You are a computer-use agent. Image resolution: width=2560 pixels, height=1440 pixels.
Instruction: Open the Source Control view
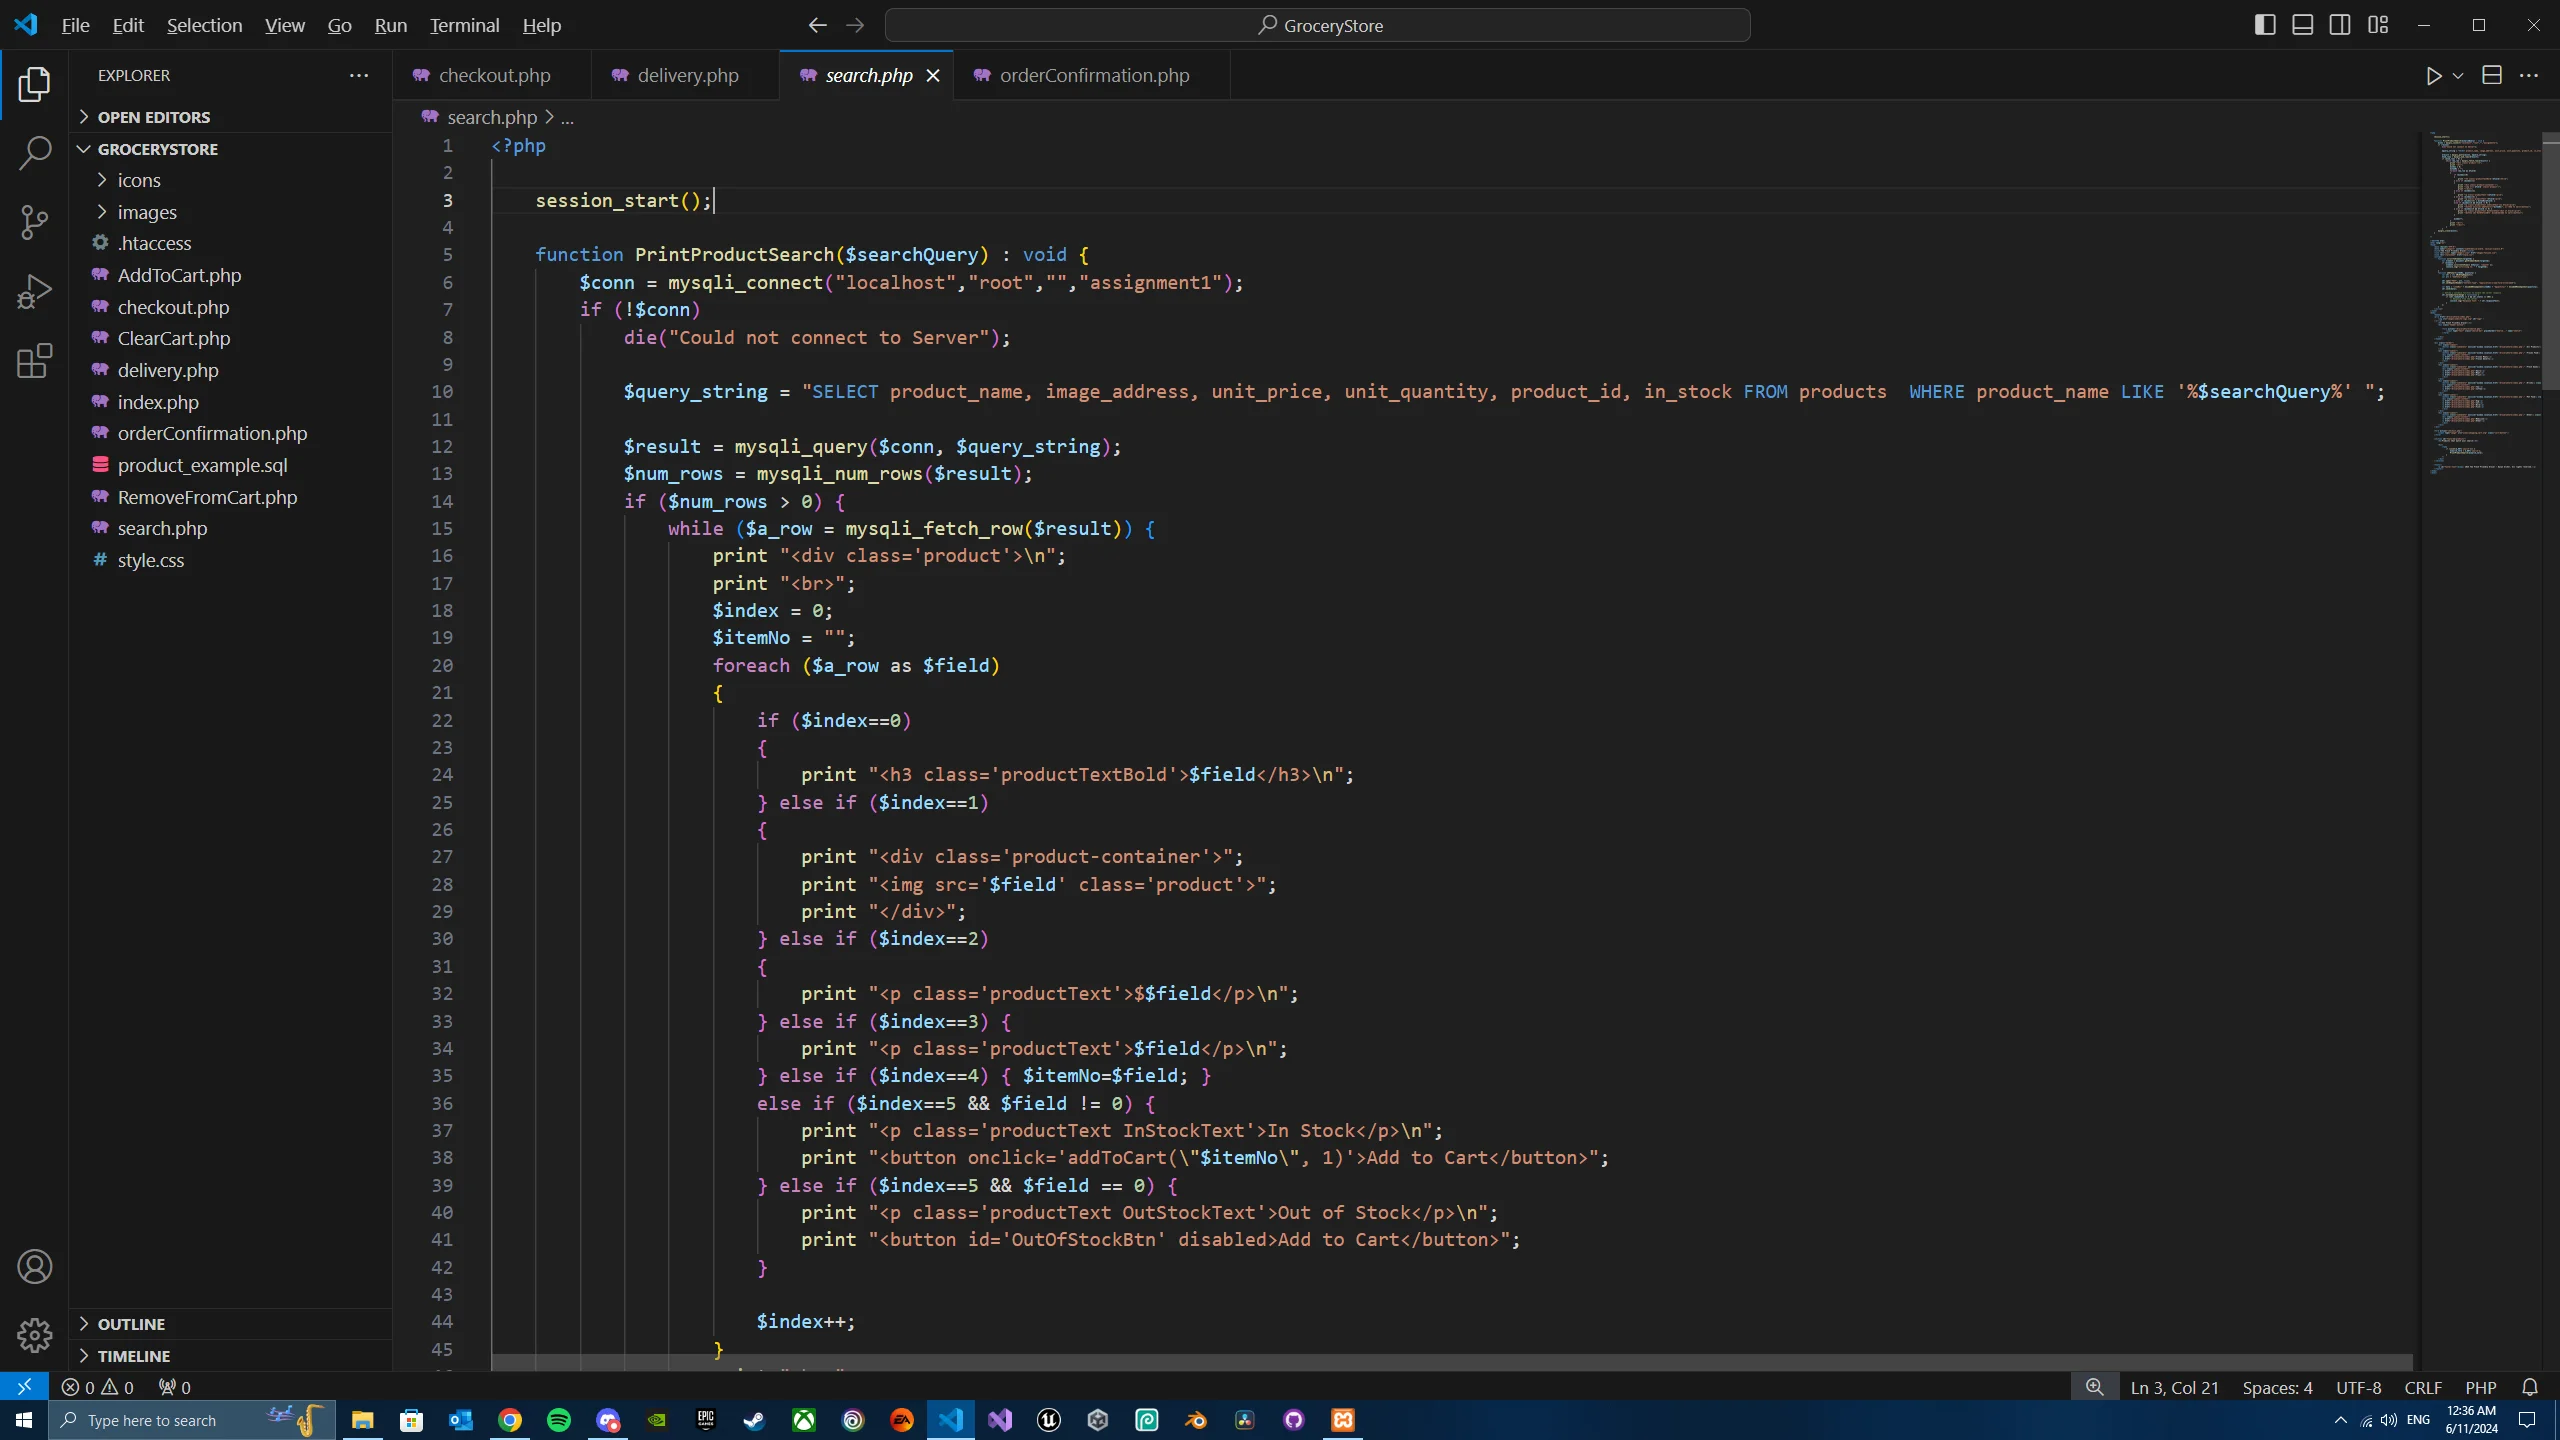pyautogui.click(x=34, y=222)
